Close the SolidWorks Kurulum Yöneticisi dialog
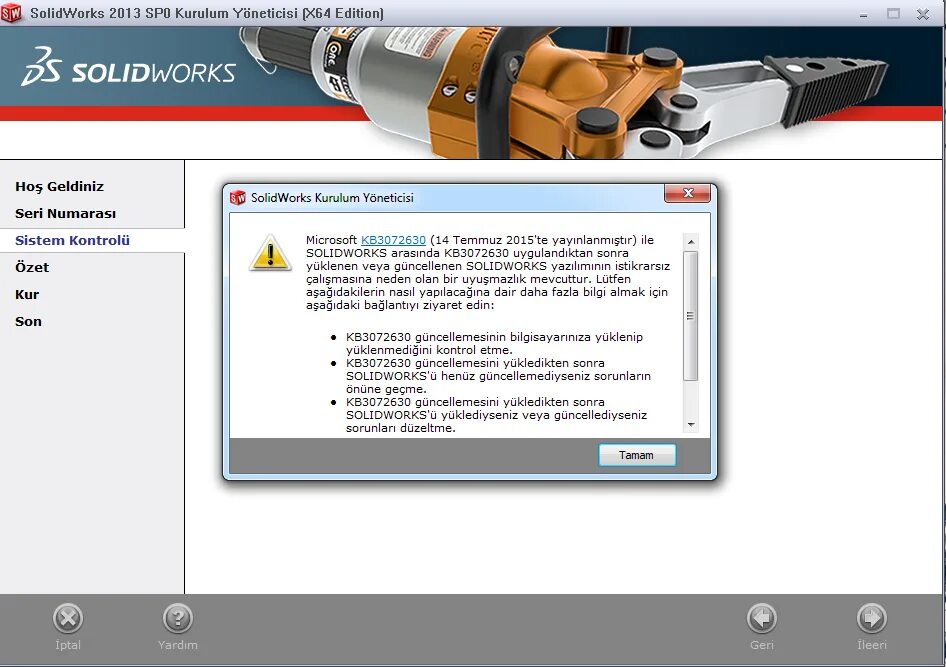946x667 pixels. (x=687, y=194)
